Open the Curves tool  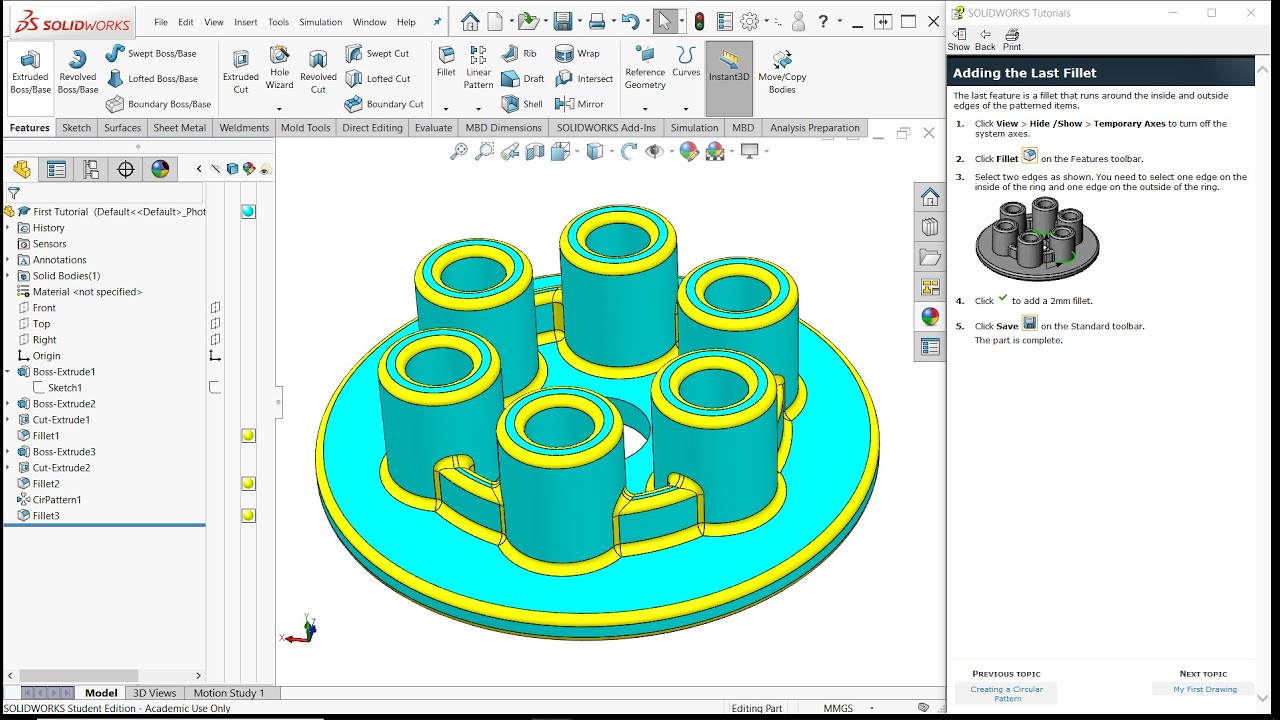tap(686, 62)
